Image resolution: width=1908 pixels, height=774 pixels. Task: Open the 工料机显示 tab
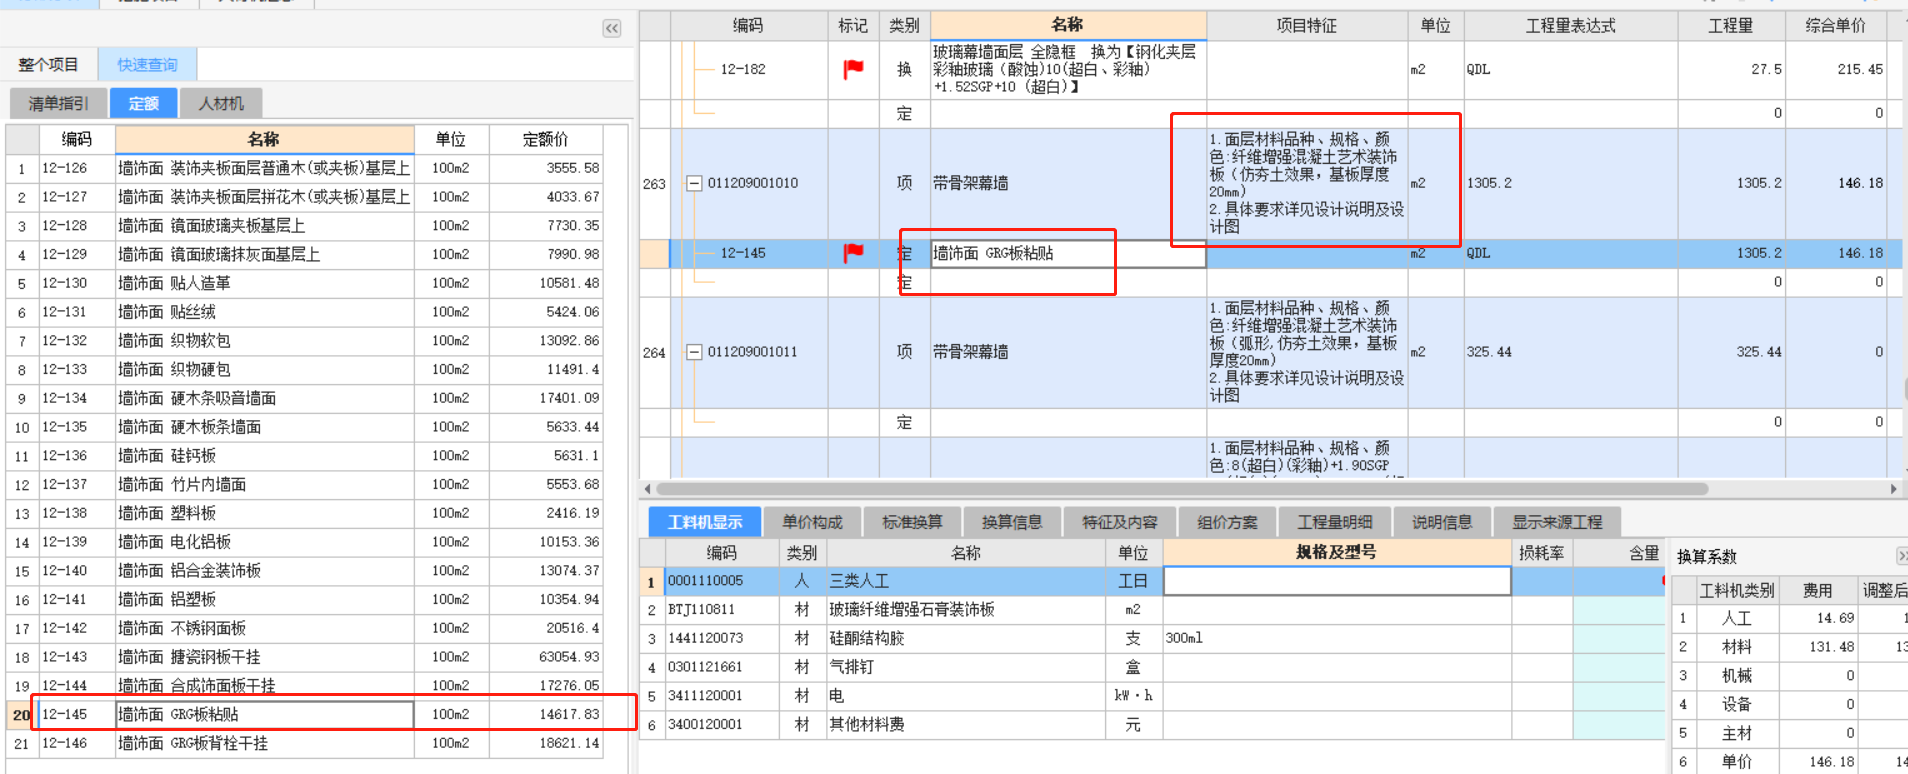(705, 522)
